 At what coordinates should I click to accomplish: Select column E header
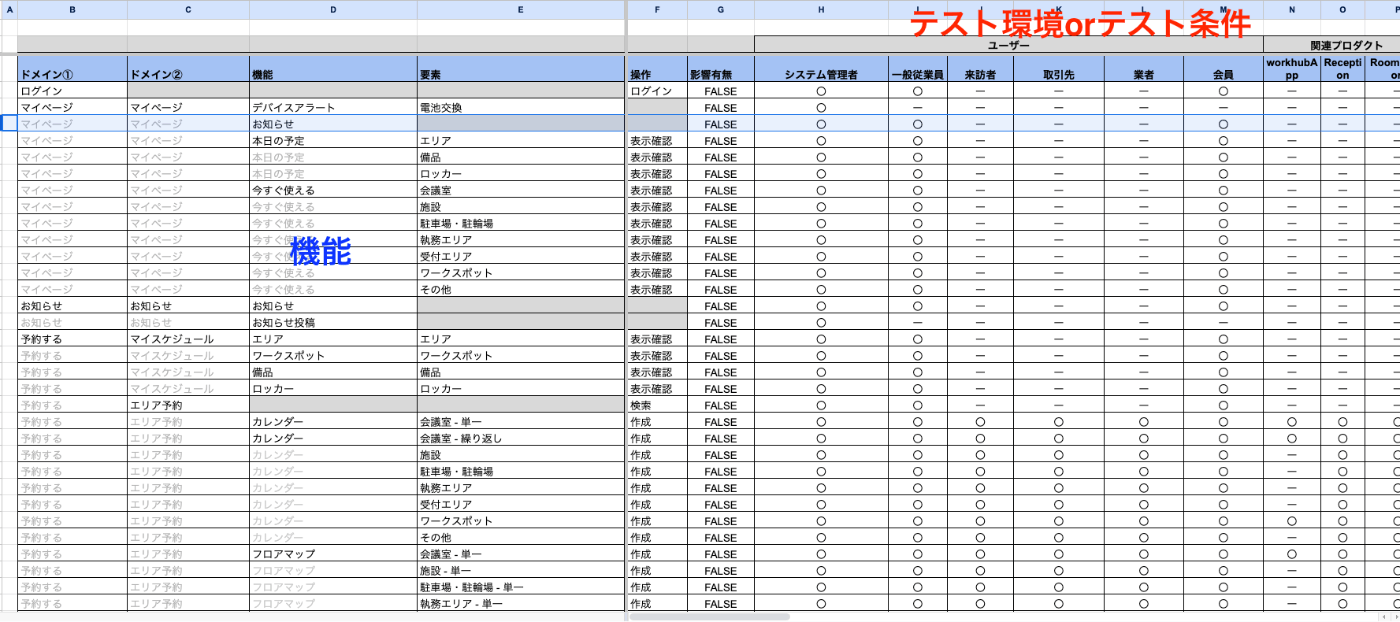pos(521,9)
